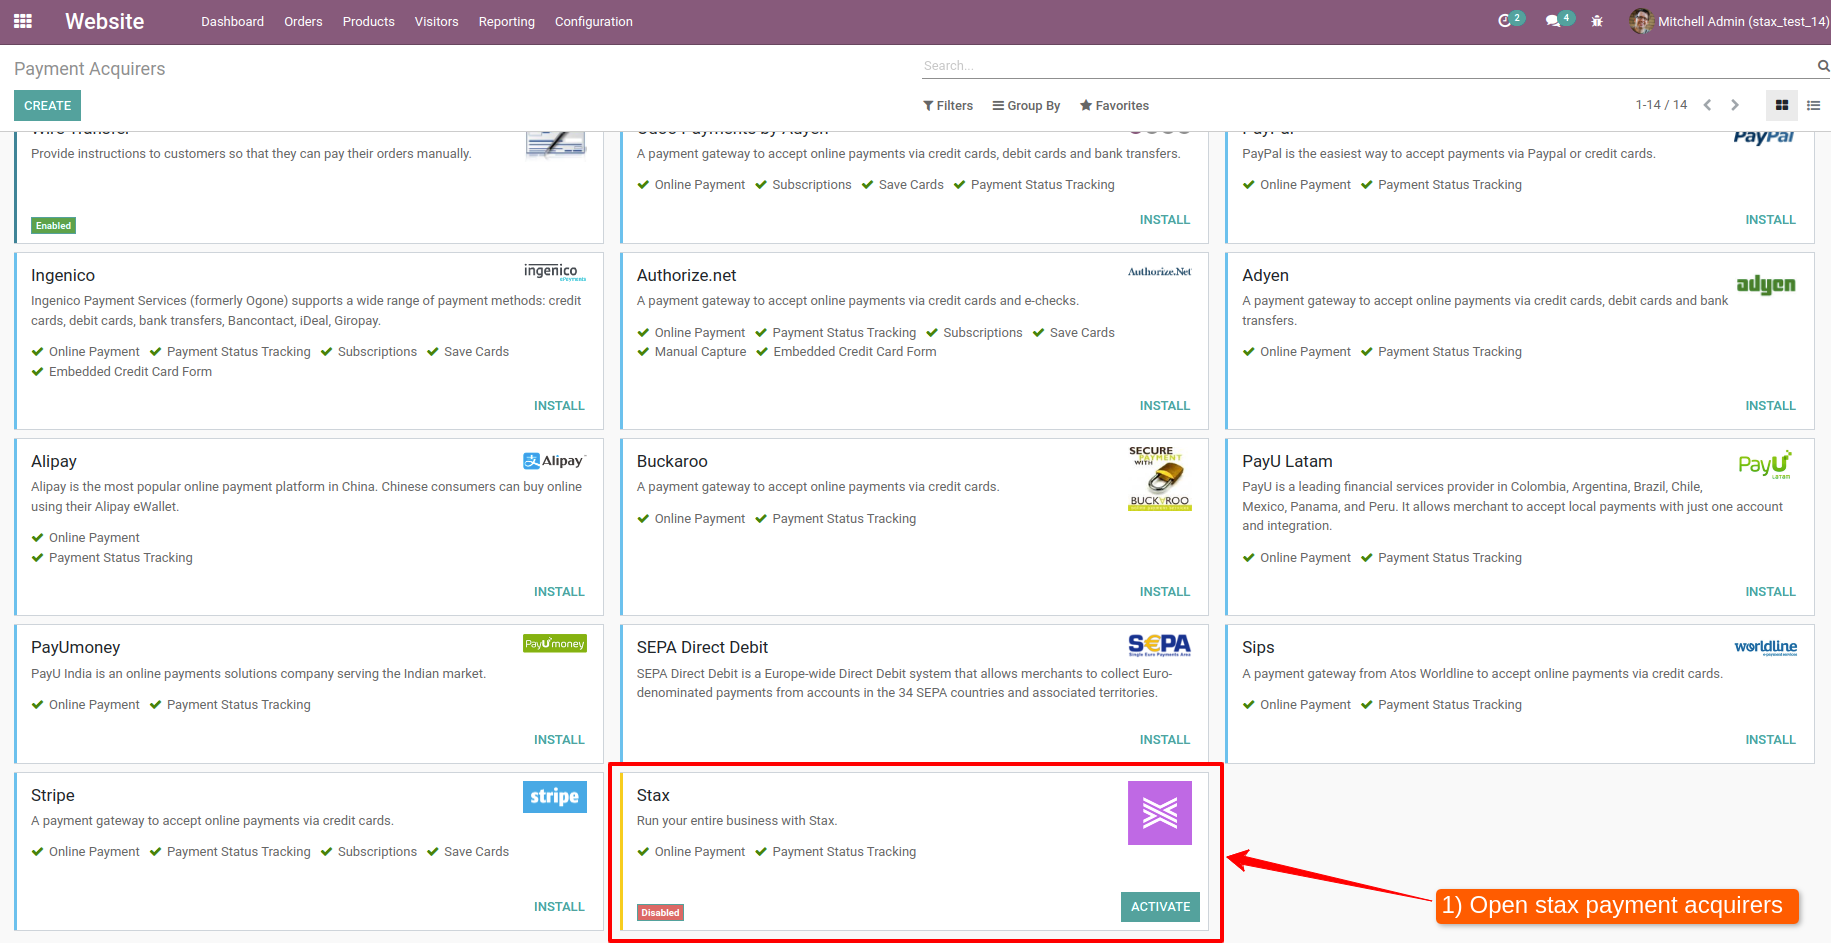The height and width of the screenshot is (943, 1831).
Task: Click the Website app title
Action: (104, 21)
